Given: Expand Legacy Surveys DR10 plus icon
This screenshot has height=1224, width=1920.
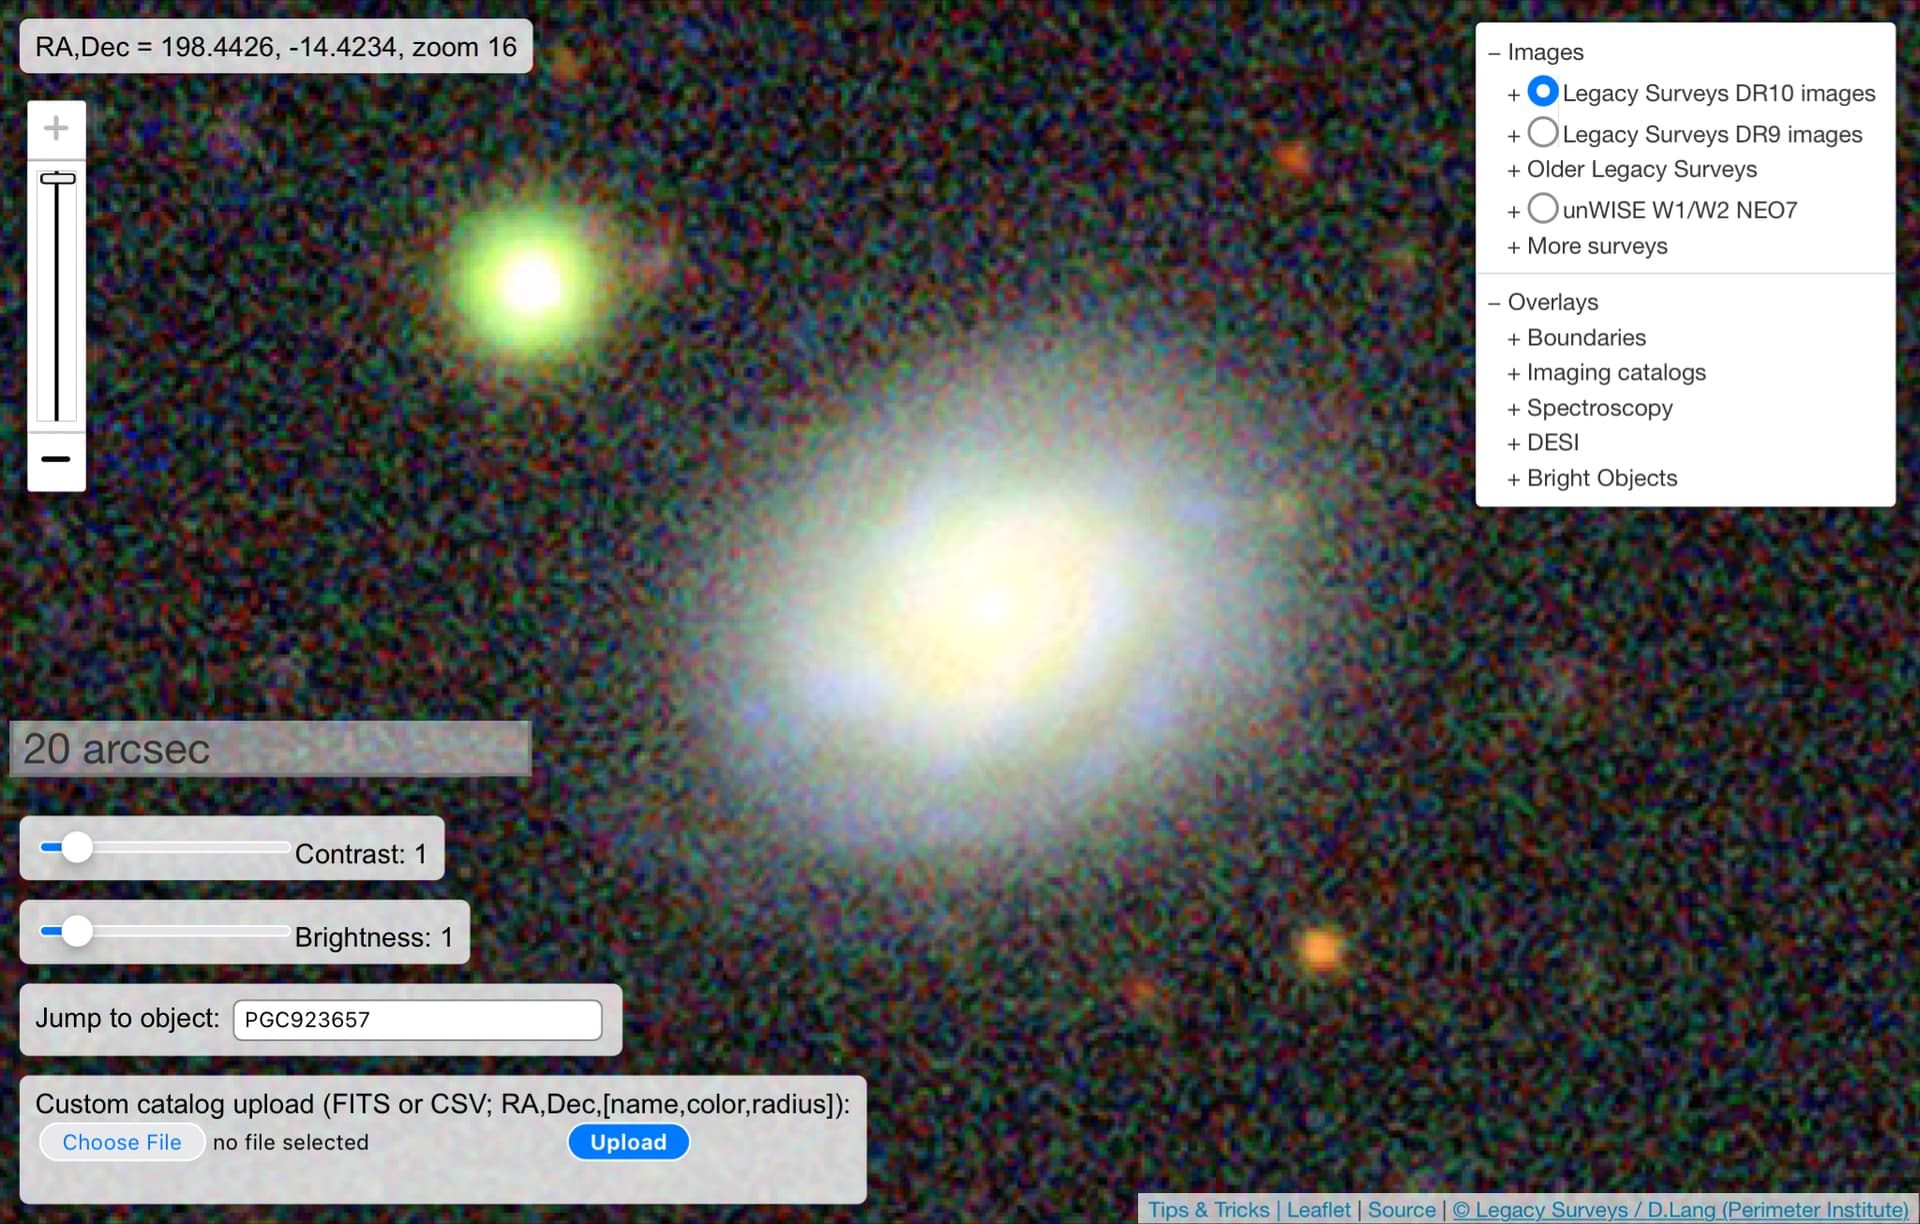Looking at the screenshot, I should click(x=1513, y=95).
